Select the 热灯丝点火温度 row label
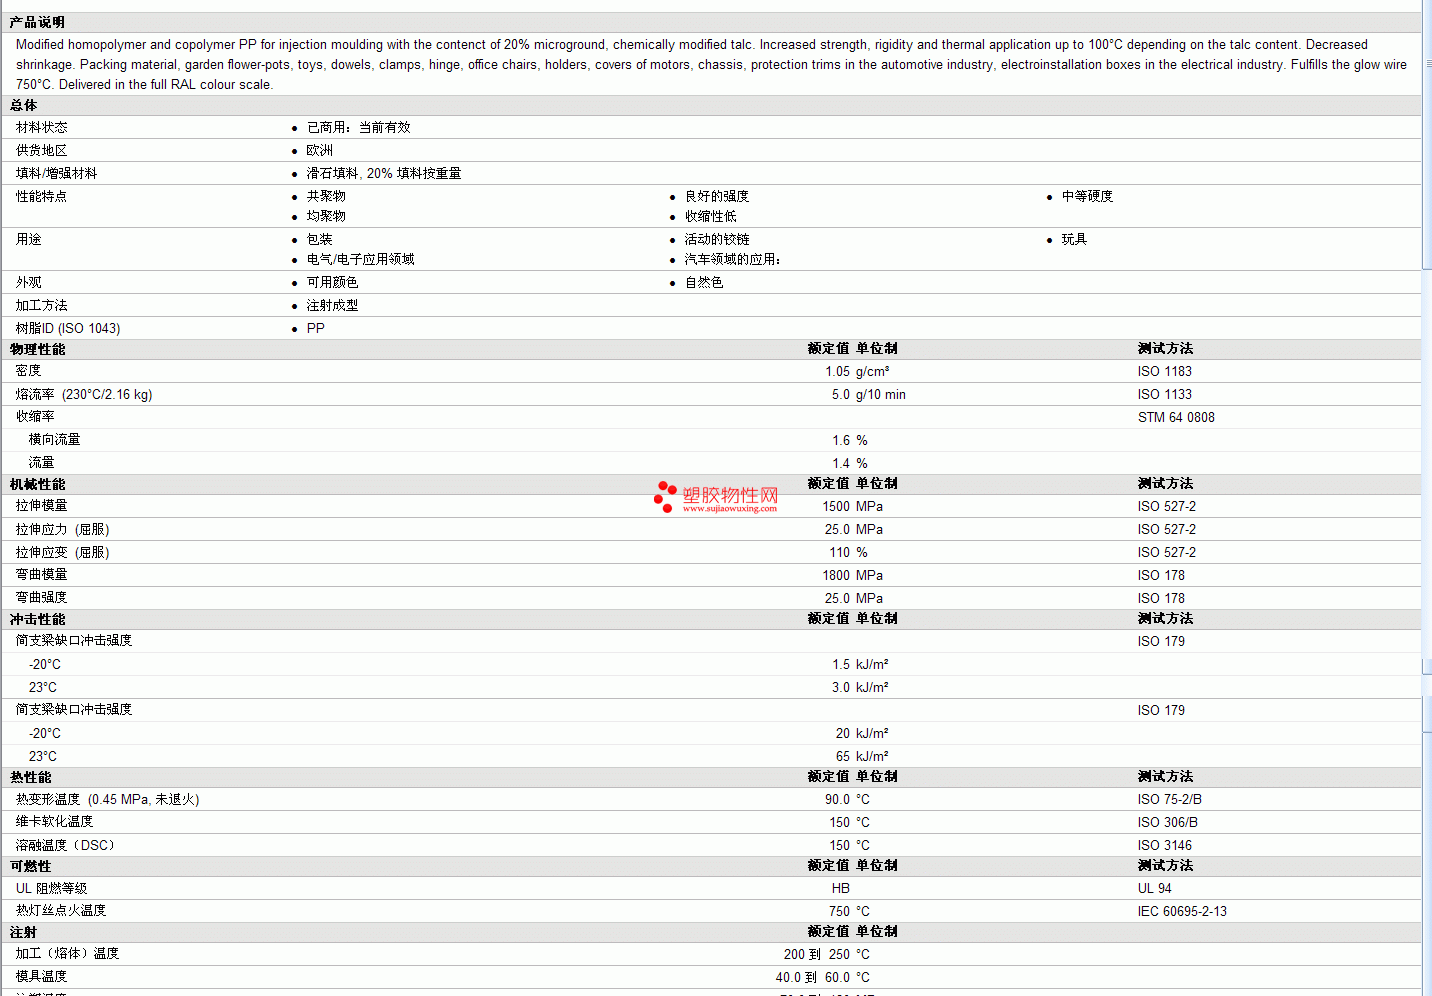Screen dimensions: 1432x996 pos(61,911)
